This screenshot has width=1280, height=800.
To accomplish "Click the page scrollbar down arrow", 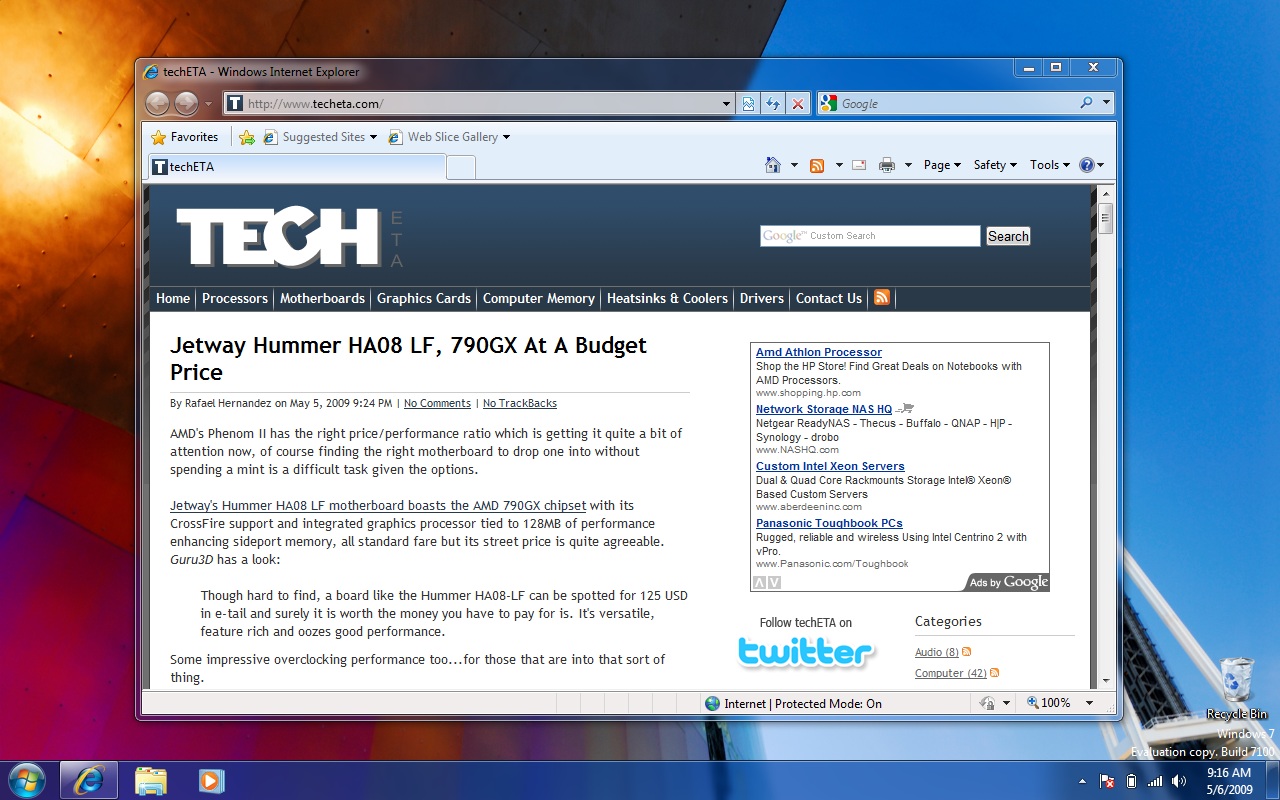I will [1105, 680].
